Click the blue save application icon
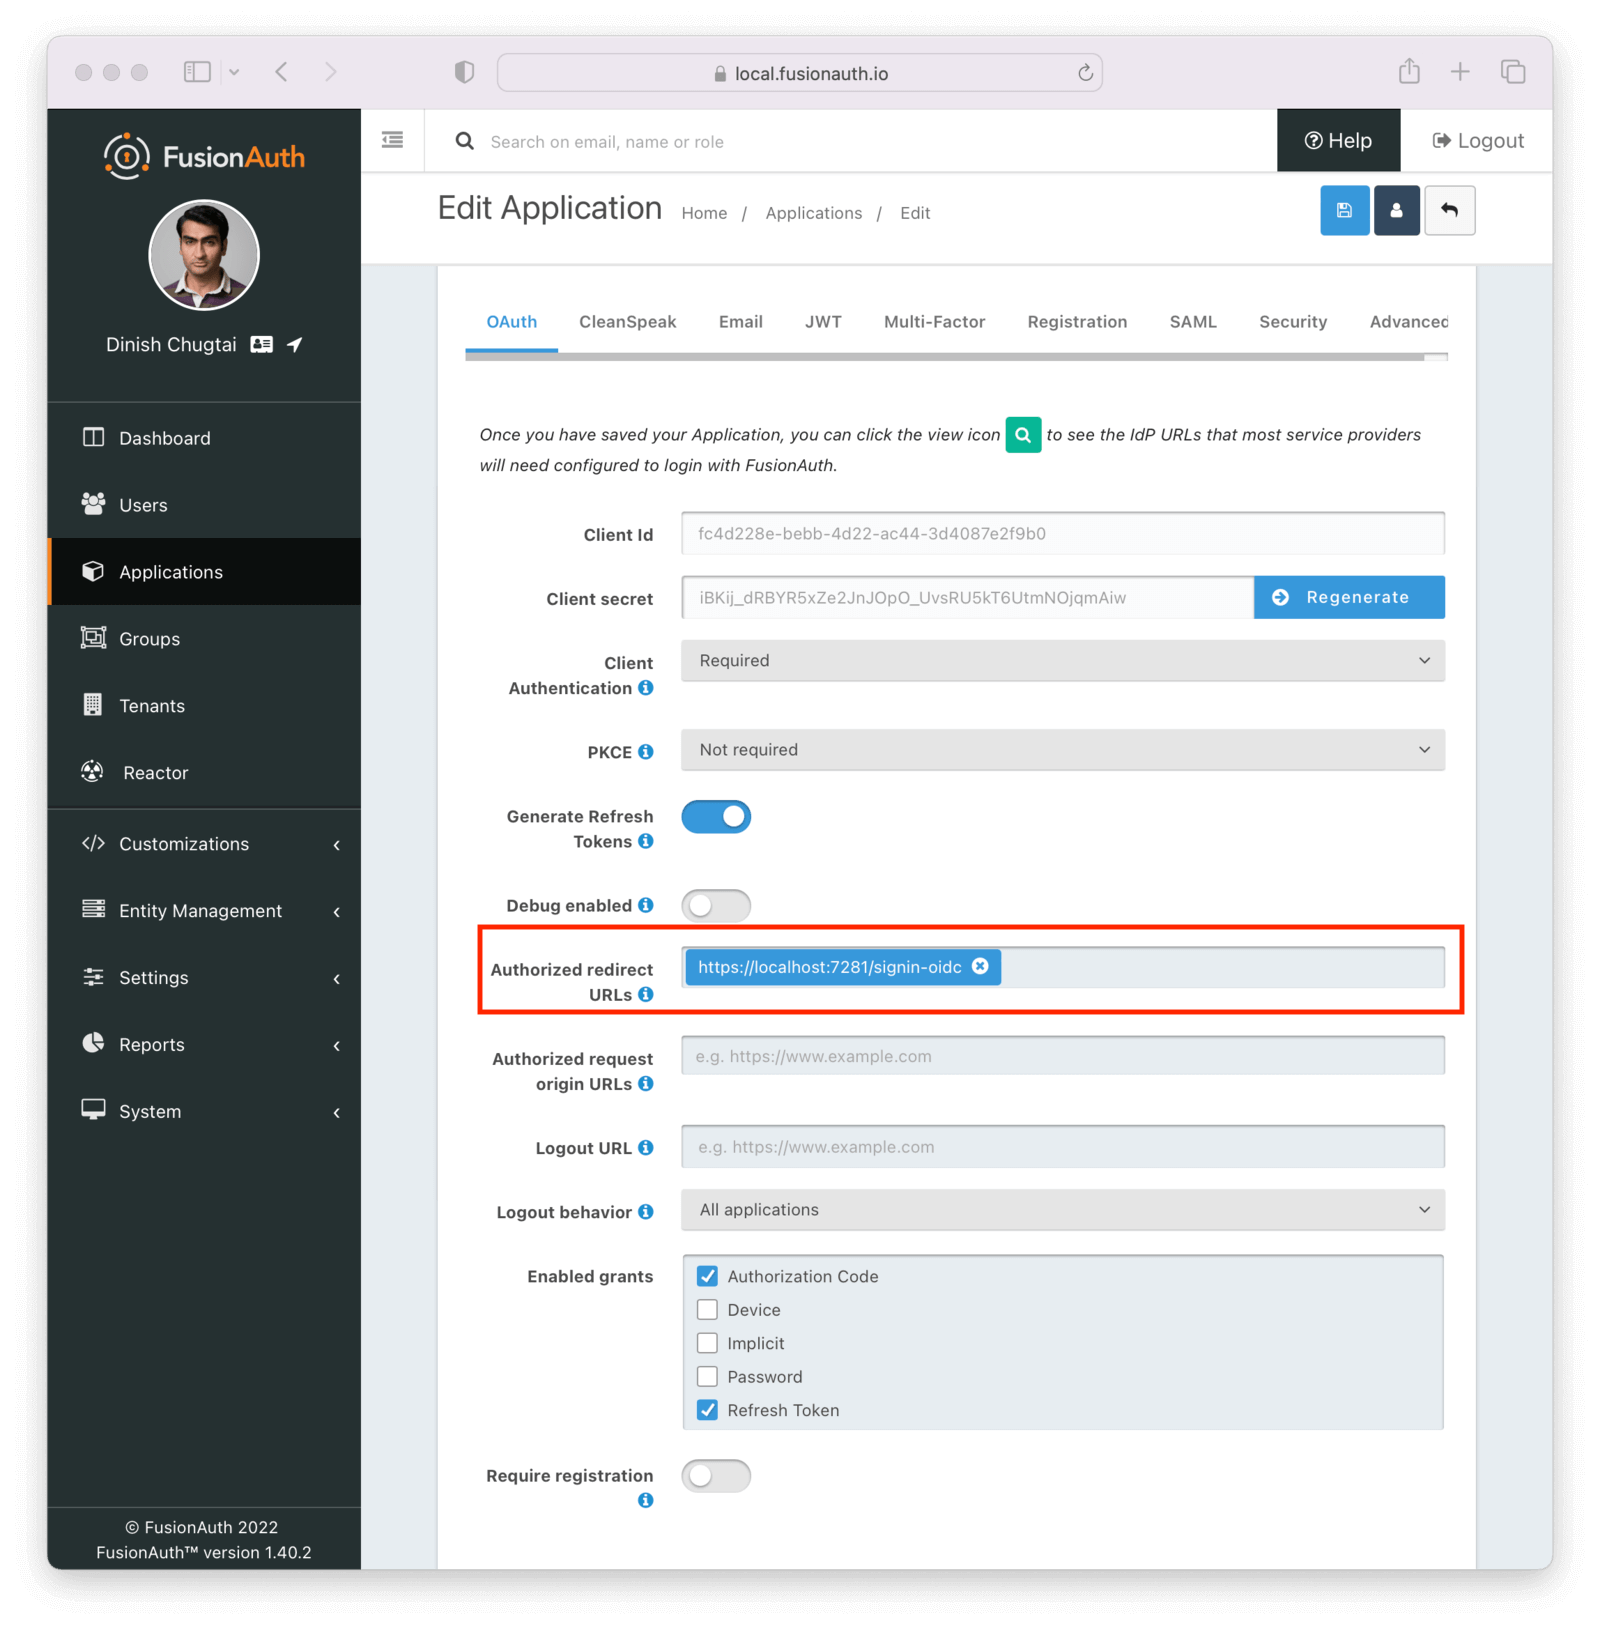 (x=1344, y=211)
